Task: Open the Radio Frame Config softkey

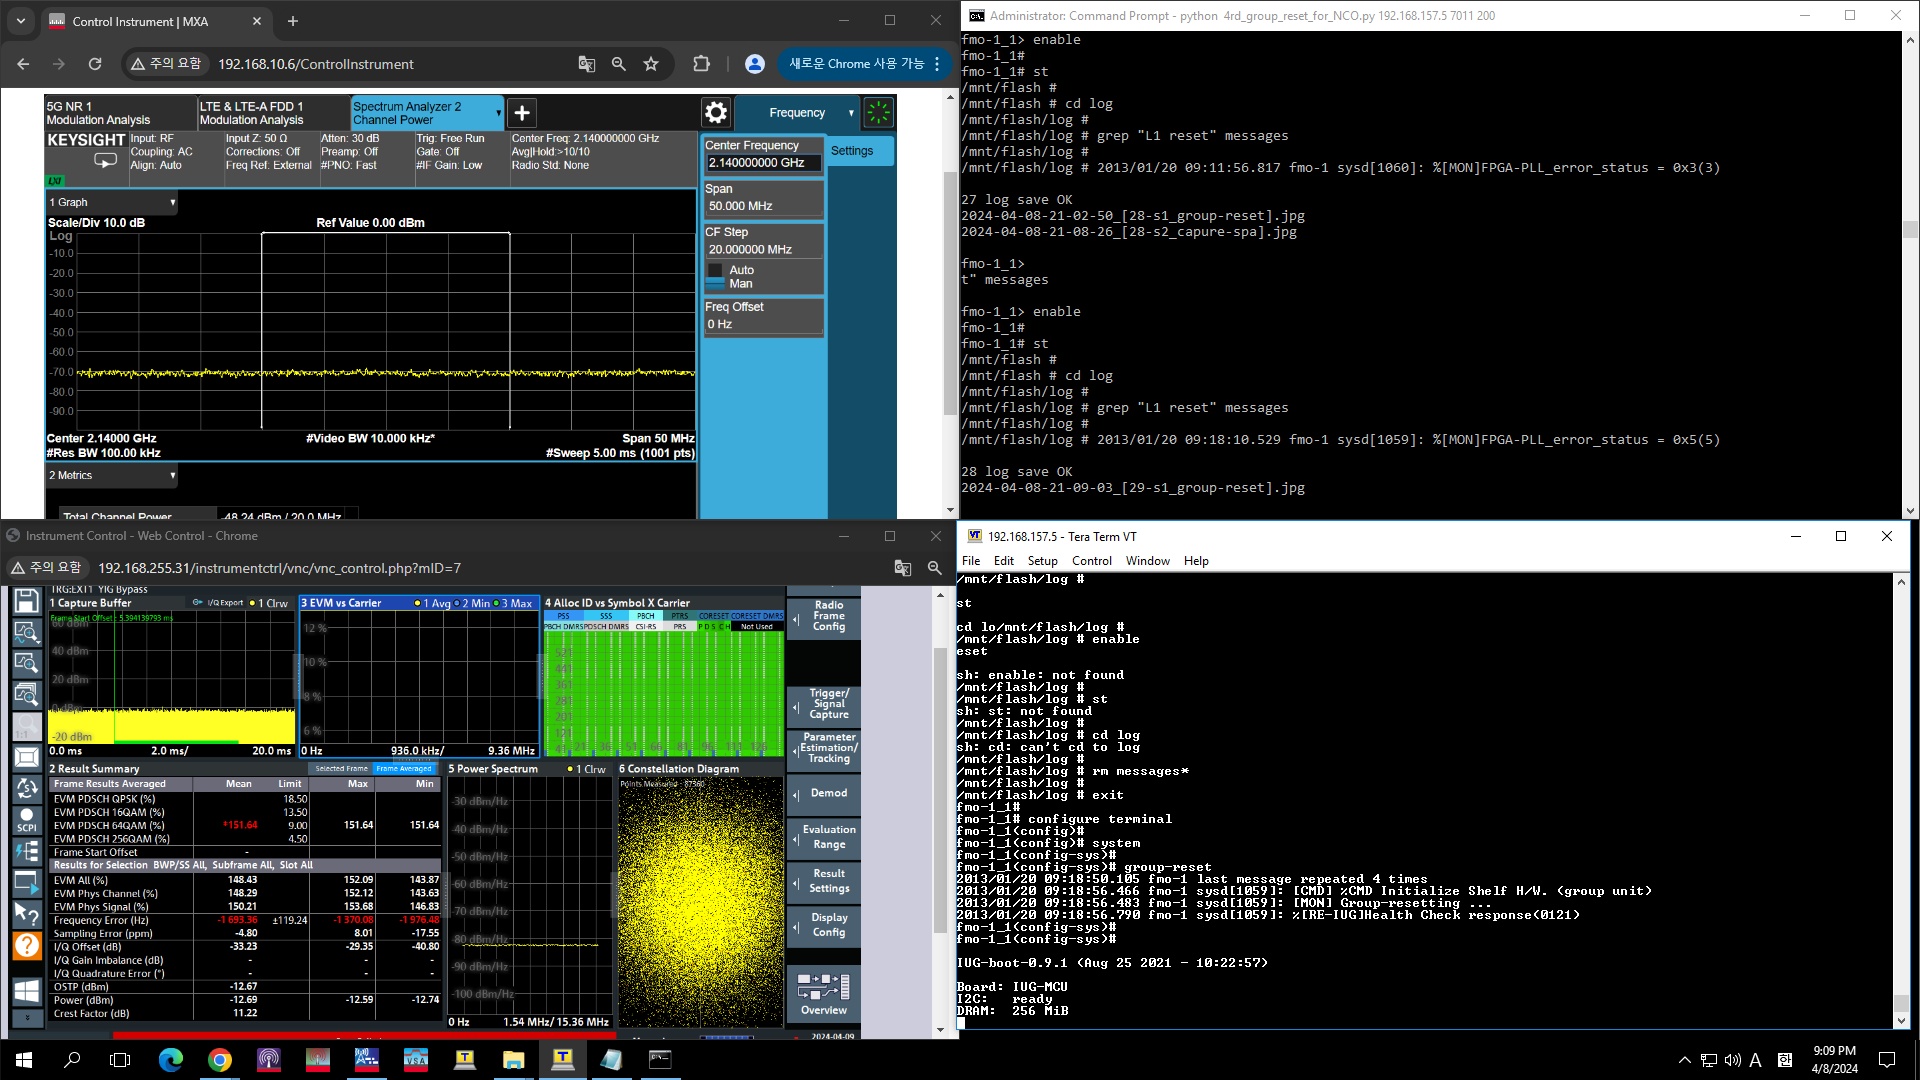Action: [824, 616]
